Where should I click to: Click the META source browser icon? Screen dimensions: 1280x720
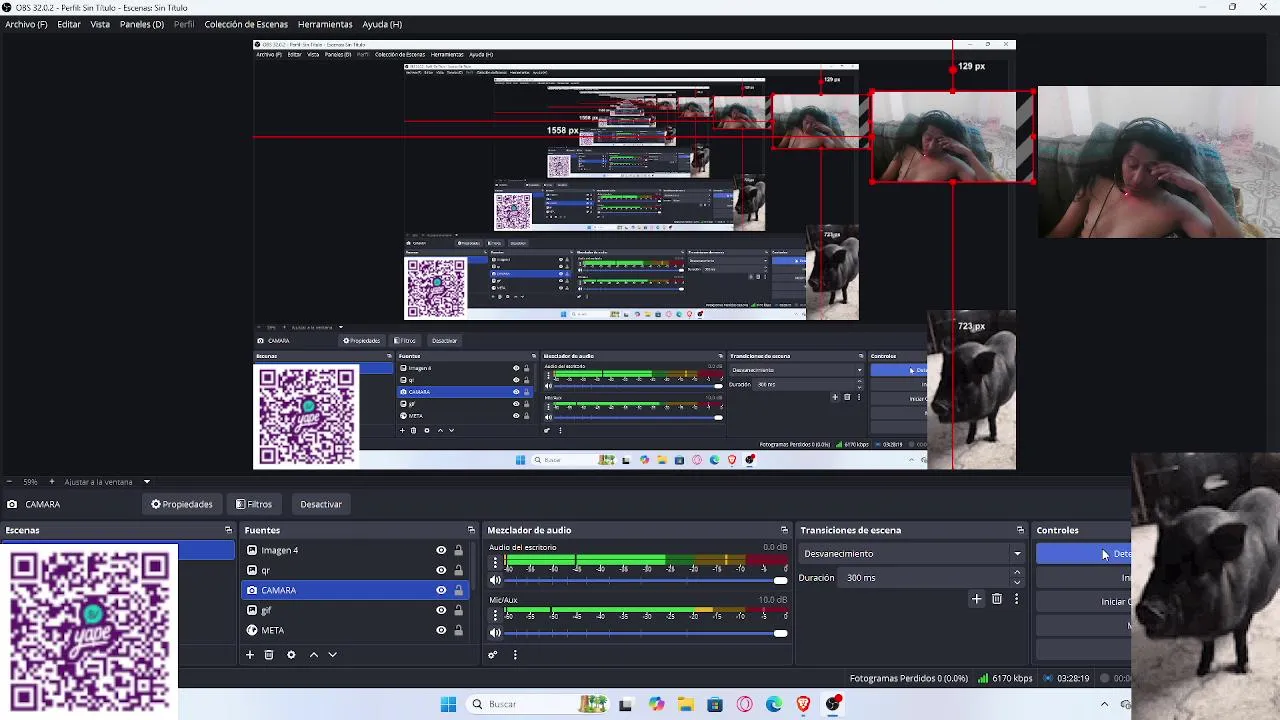point(252,630)
